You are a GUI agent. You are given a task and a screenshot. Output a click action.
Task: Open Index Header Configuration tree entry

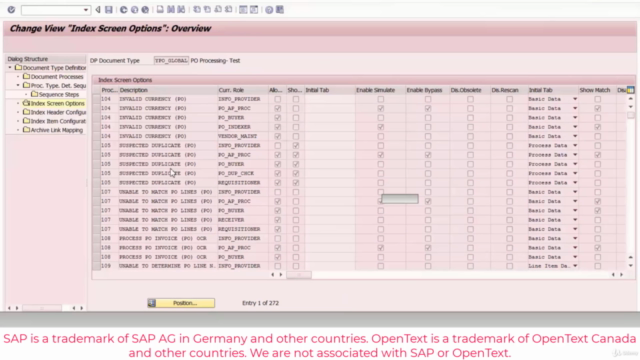[x=58, y=112]
